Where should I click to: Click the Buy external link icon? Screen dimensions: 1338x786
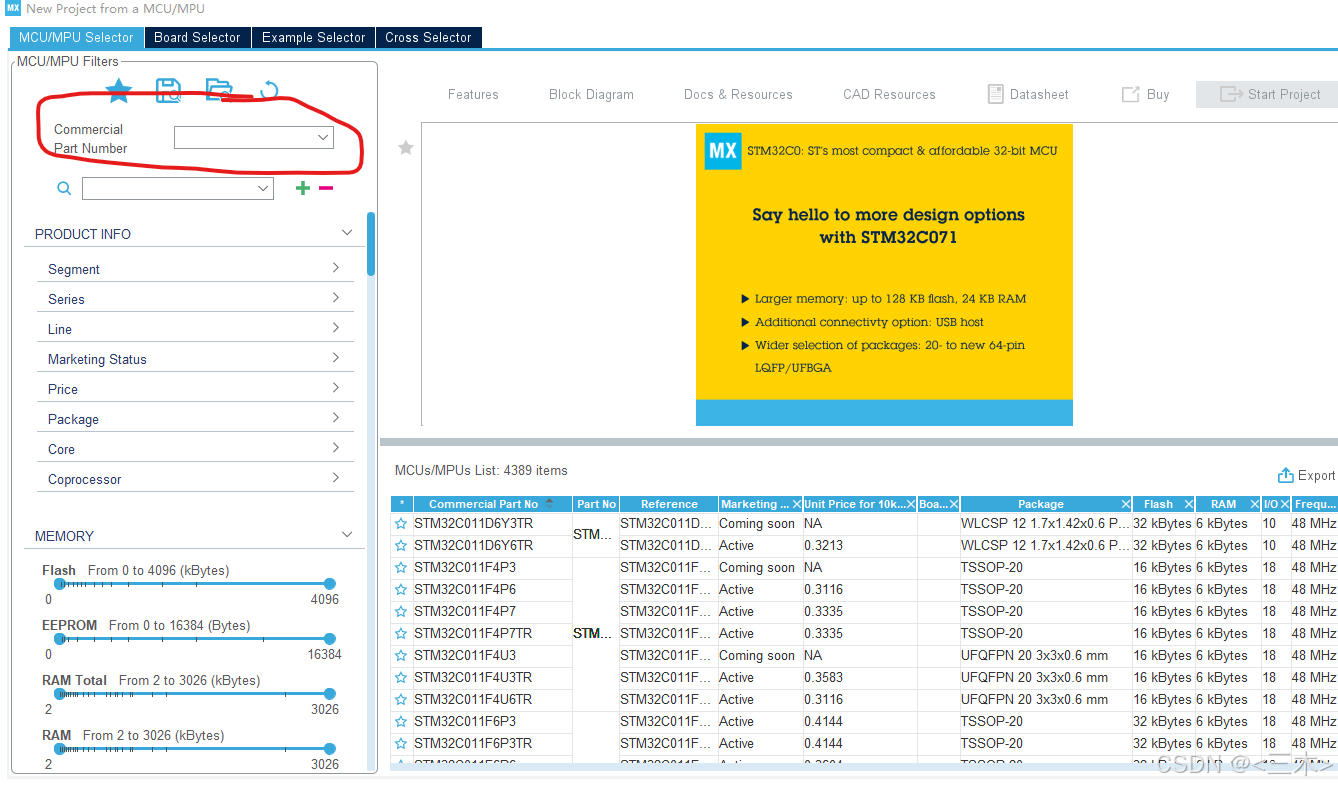point(1131,94)
